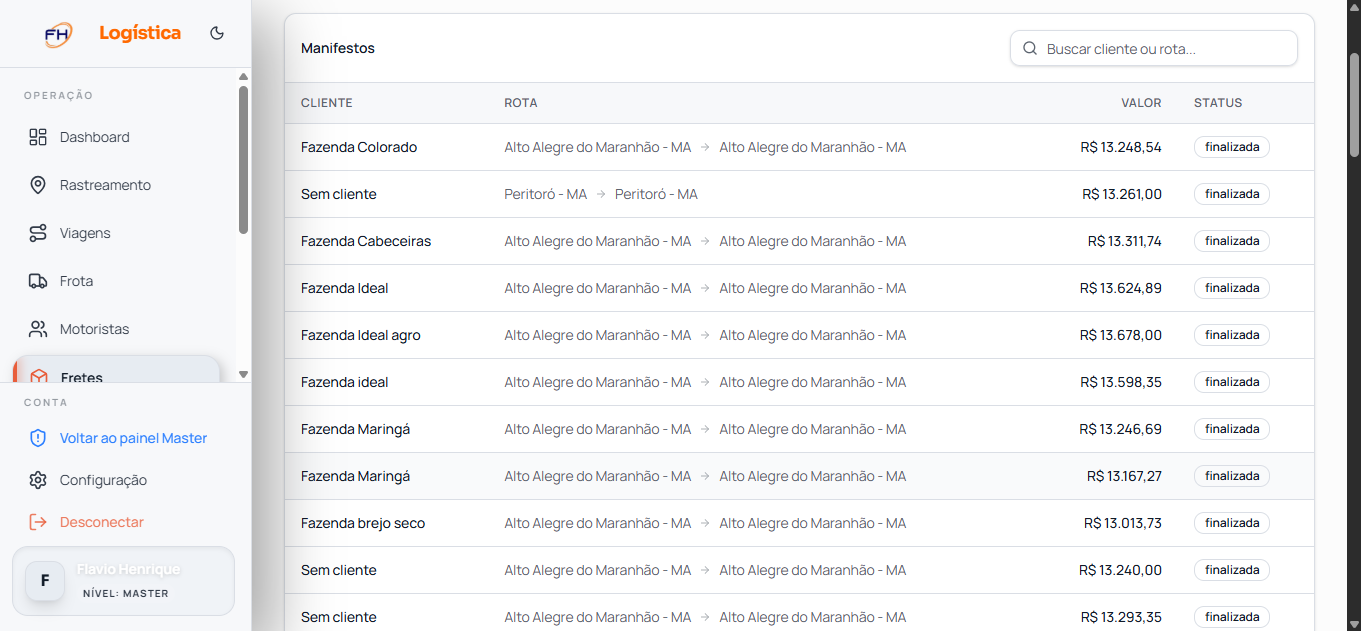Click finalizada badge for Fazenda Cabeceiras
The width and height of the screenshot is (1361, 631).
[x=1232, y=241]
